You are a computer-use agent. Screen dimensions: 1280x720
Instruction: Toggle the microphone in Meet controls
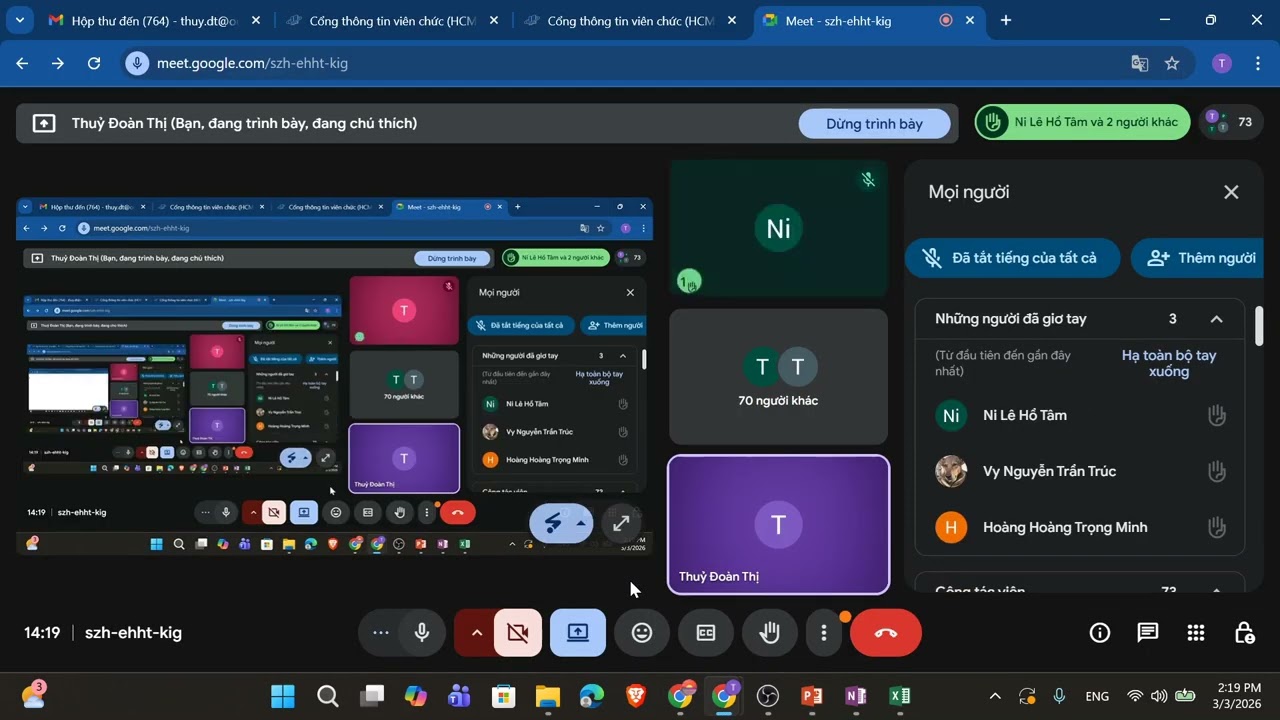(x=422, y=633)
